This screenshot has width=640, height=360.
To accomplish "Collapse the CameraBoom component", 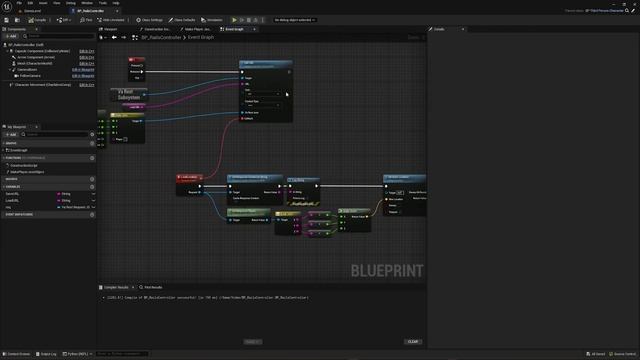I will point(9,70).
